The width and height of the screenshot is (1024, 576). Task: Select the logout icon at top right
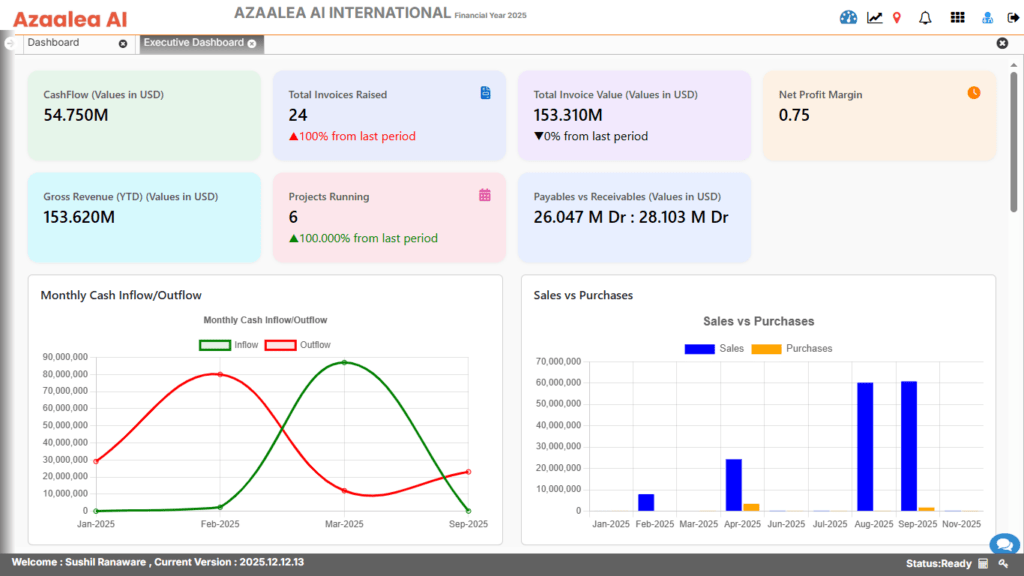pyautogui.click(x=1012, y=17)
